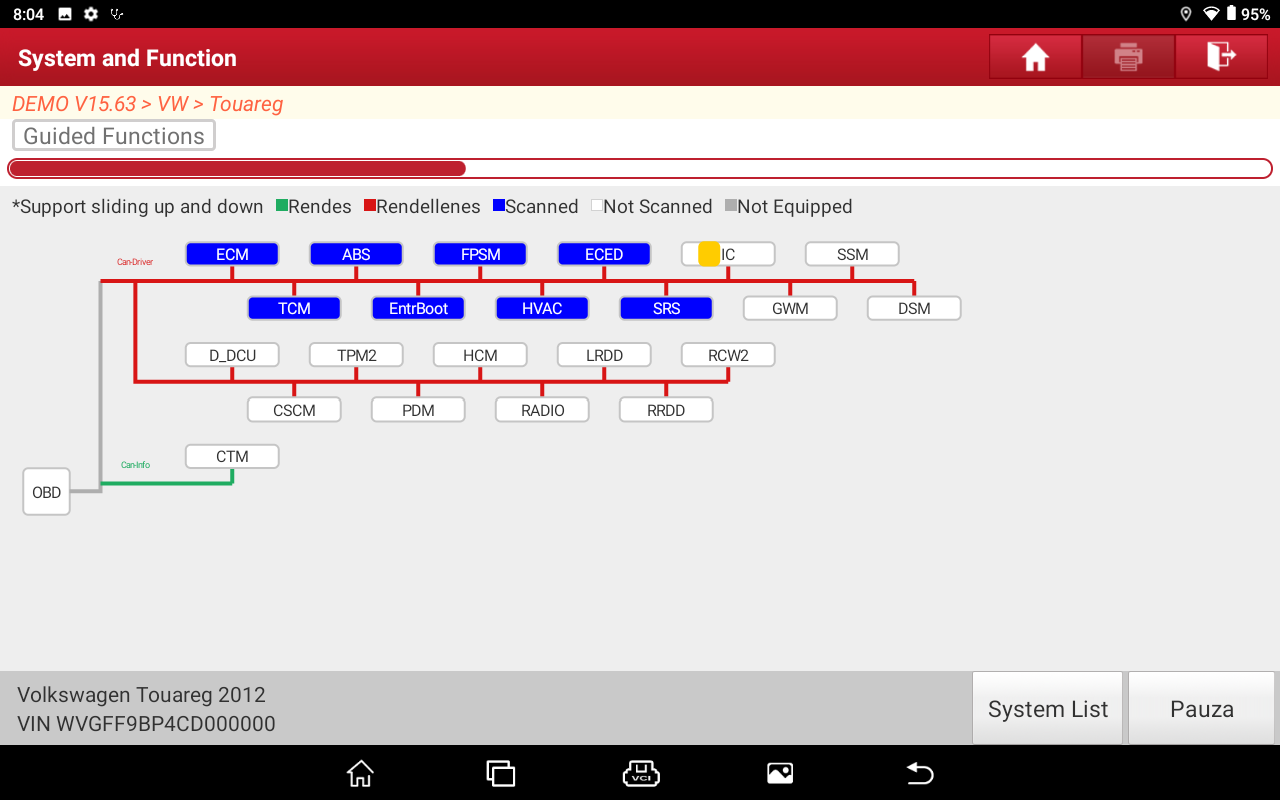Viewport: 1280px width, 800px height.
Task: Tap the blue Scanned legend swatch
Action: pyautogui.click(x=499, y=206)
